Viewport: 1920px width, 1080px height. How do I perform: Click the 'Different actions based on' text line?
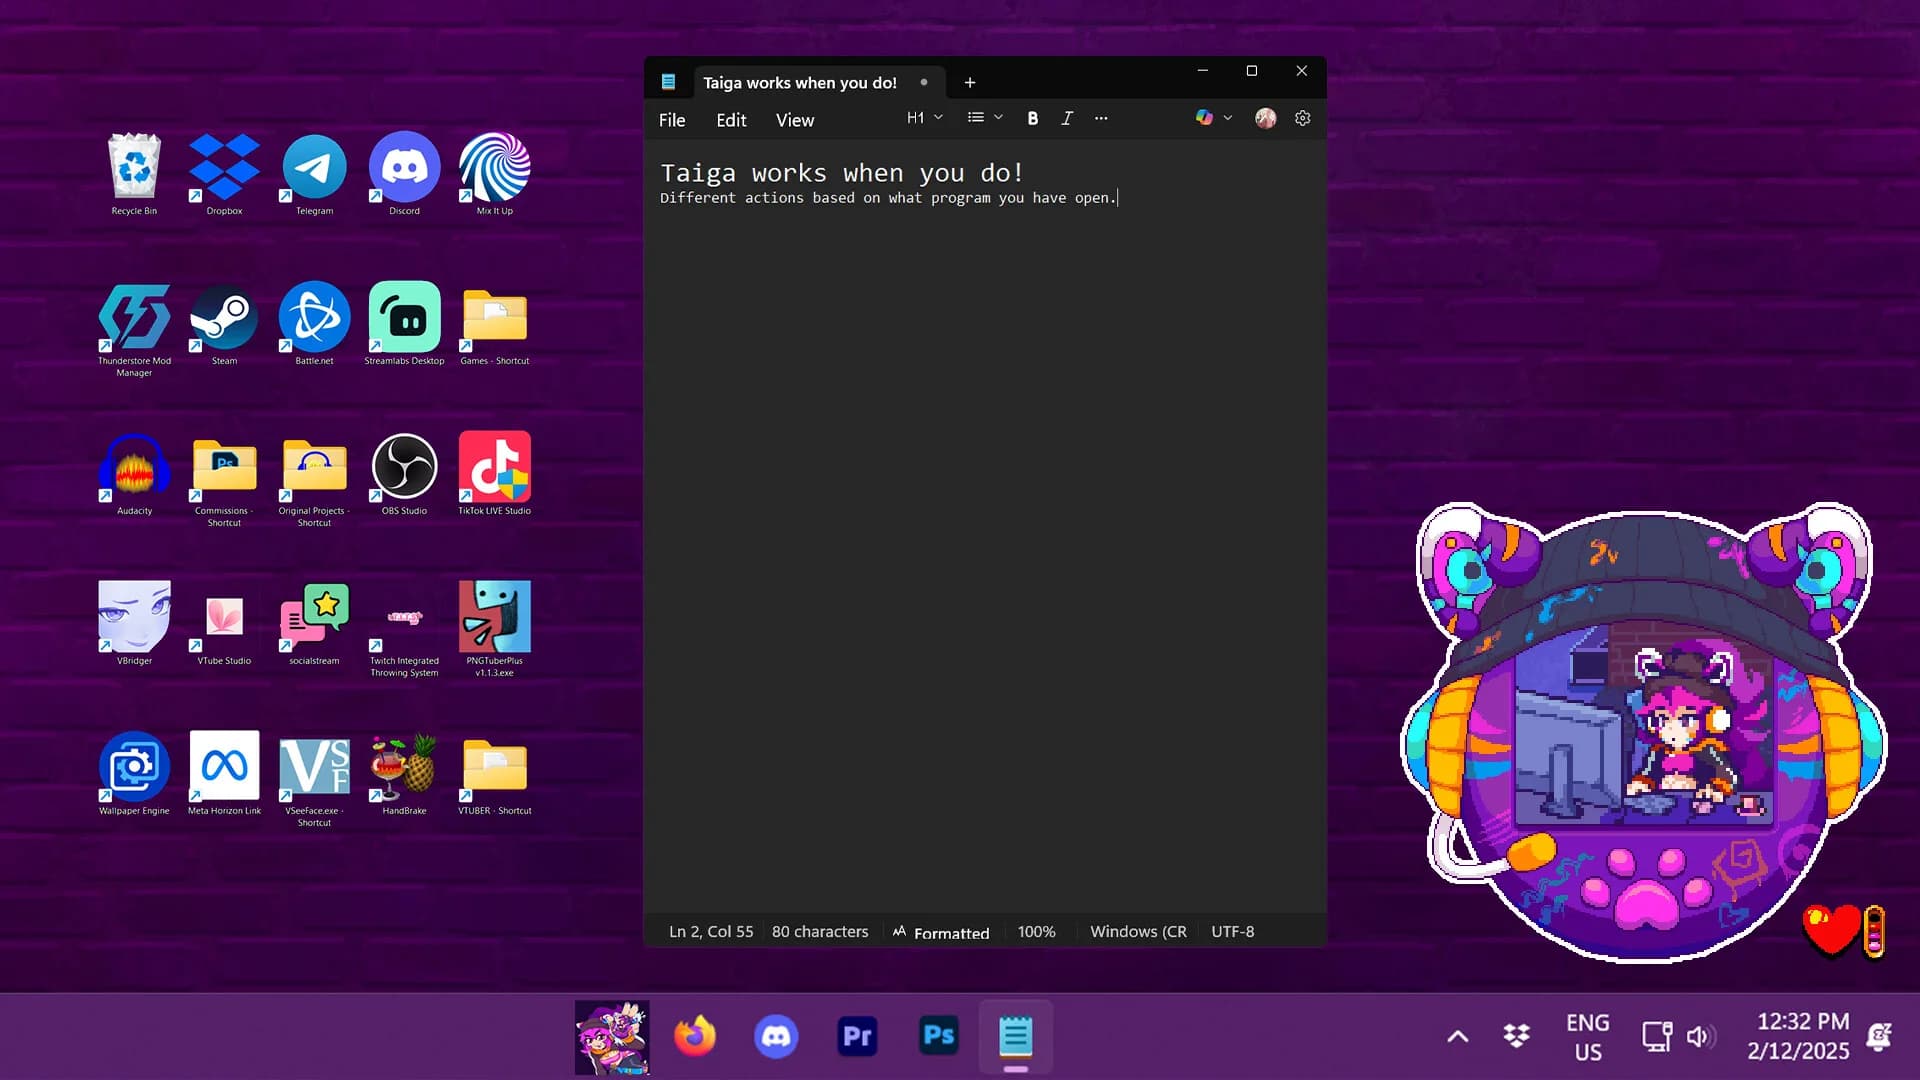coord(888,198)
